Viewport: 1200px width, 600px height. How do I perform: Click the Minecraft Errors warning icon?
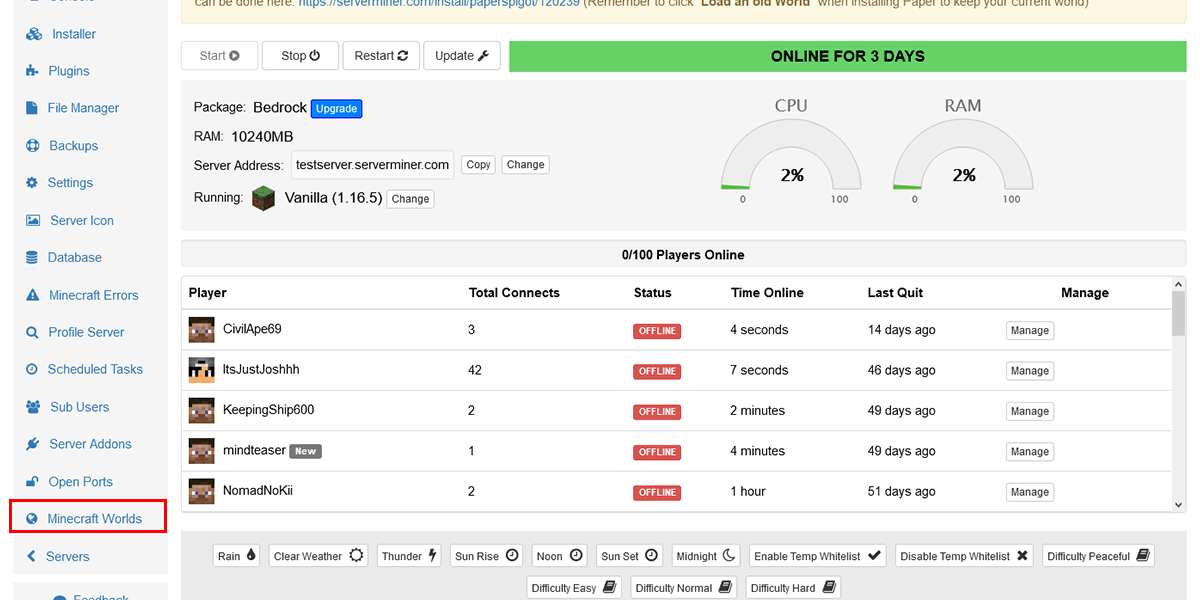33,295
